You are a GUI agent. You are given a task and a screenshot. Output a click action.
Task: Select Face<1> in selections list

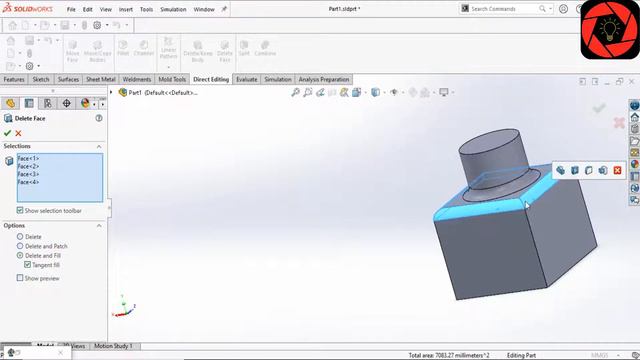point(28,158)
